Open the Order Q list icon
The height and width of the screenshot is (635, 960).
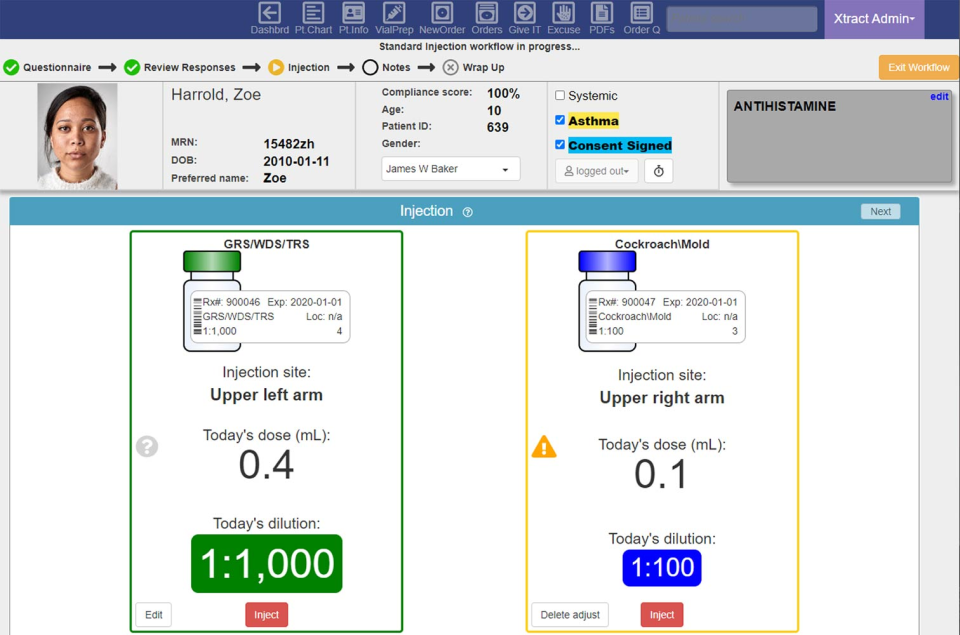pyautogui.click(x=639, y=16)
